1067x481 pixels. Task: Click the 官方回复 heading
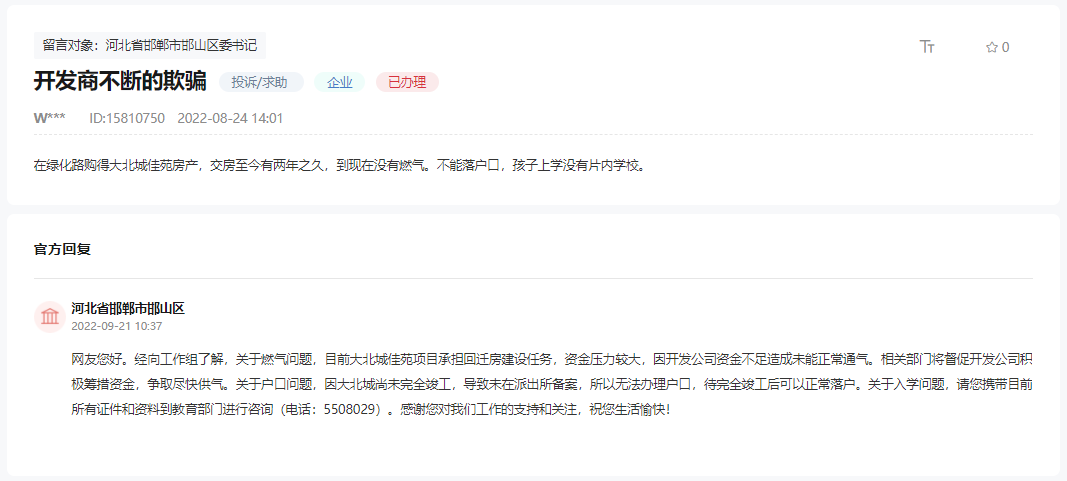(x=62, y=249)
